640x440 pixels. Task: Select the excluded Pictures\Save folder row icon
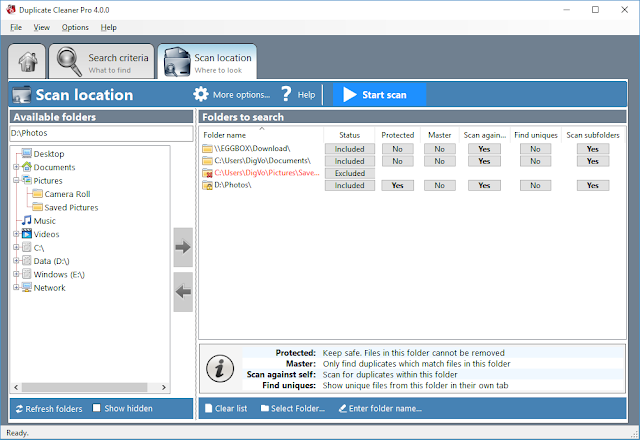207,173
